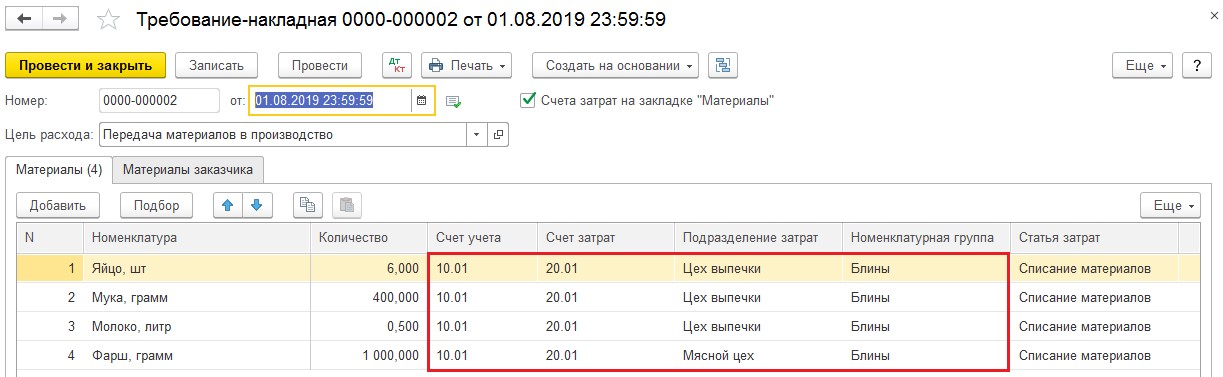Toggle Счета затрат на закладке Материалы checkbox
Viewport: 1223px width, 377px height.
tap(528, 100)
